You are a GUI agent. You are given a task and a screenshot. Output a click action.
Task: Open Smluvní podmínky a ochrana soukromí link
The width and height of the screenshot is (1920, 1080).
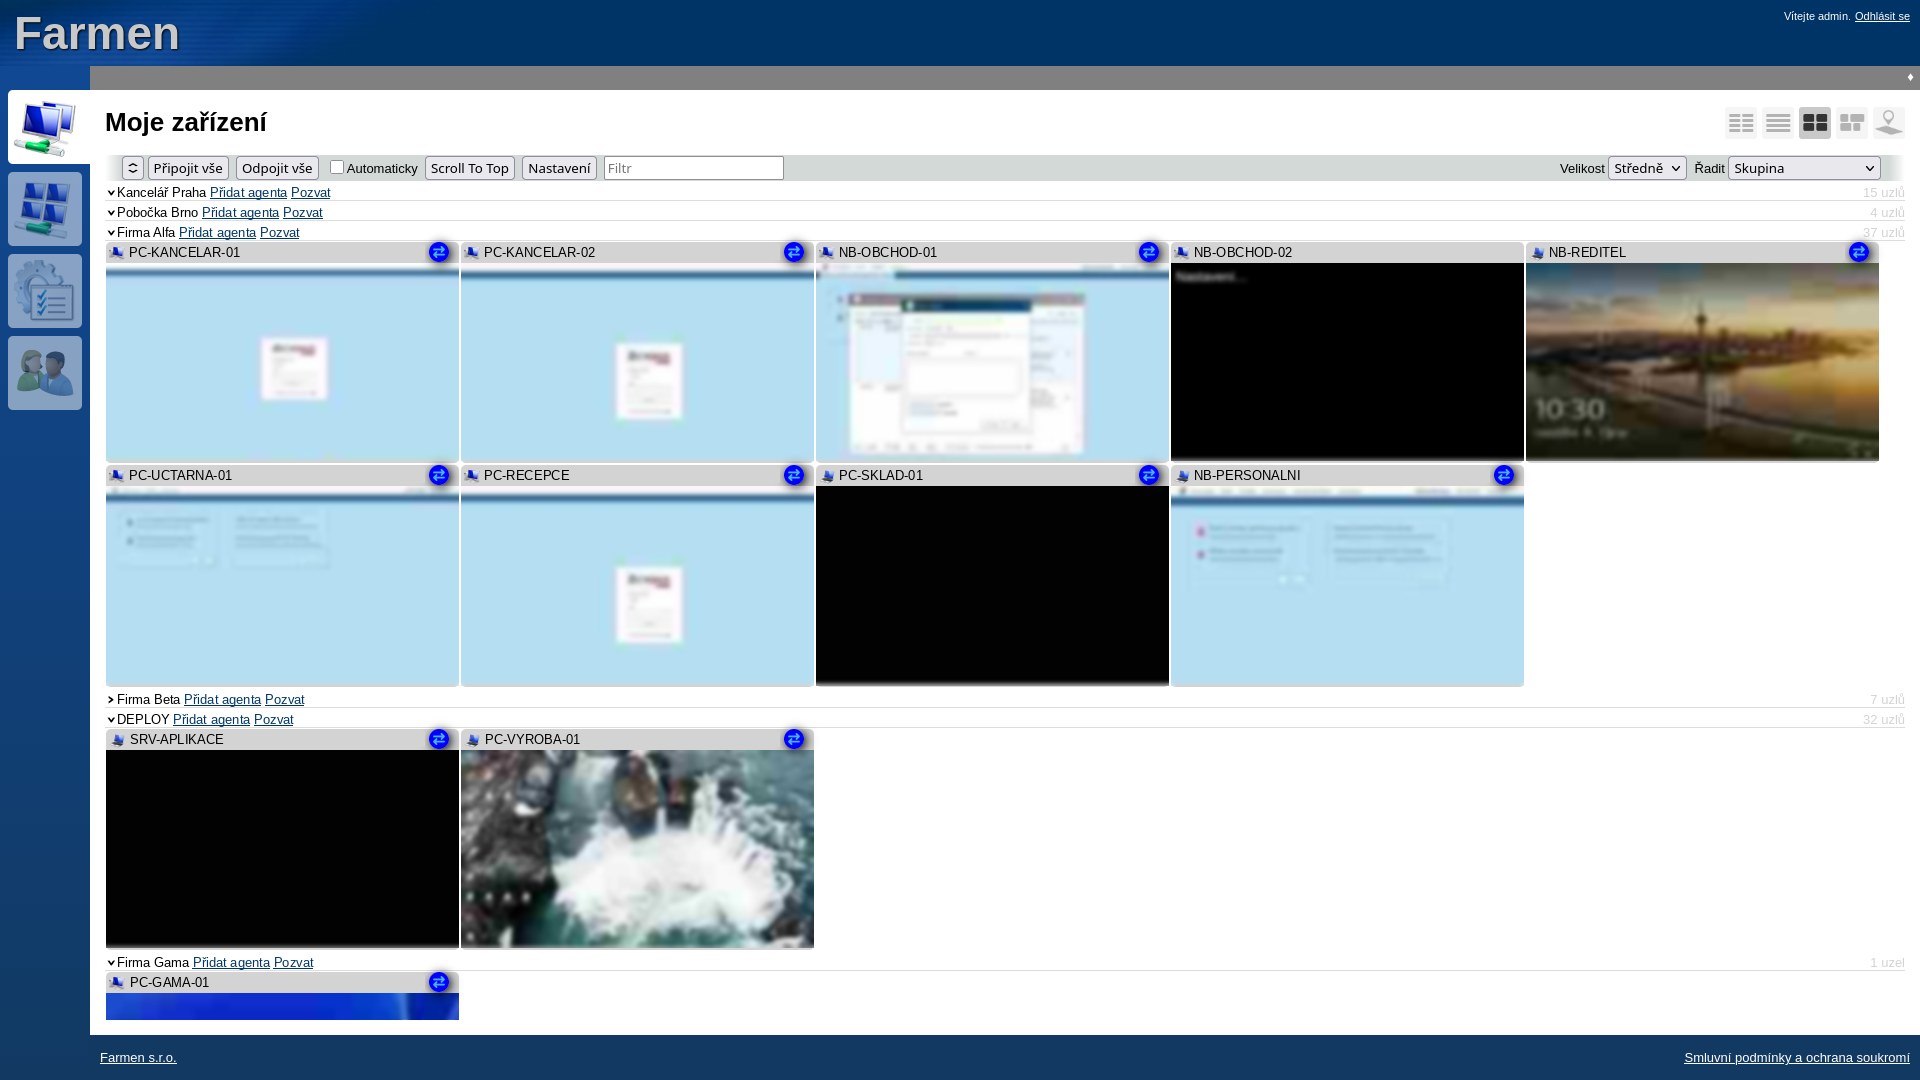(x=1796, y=1057)
